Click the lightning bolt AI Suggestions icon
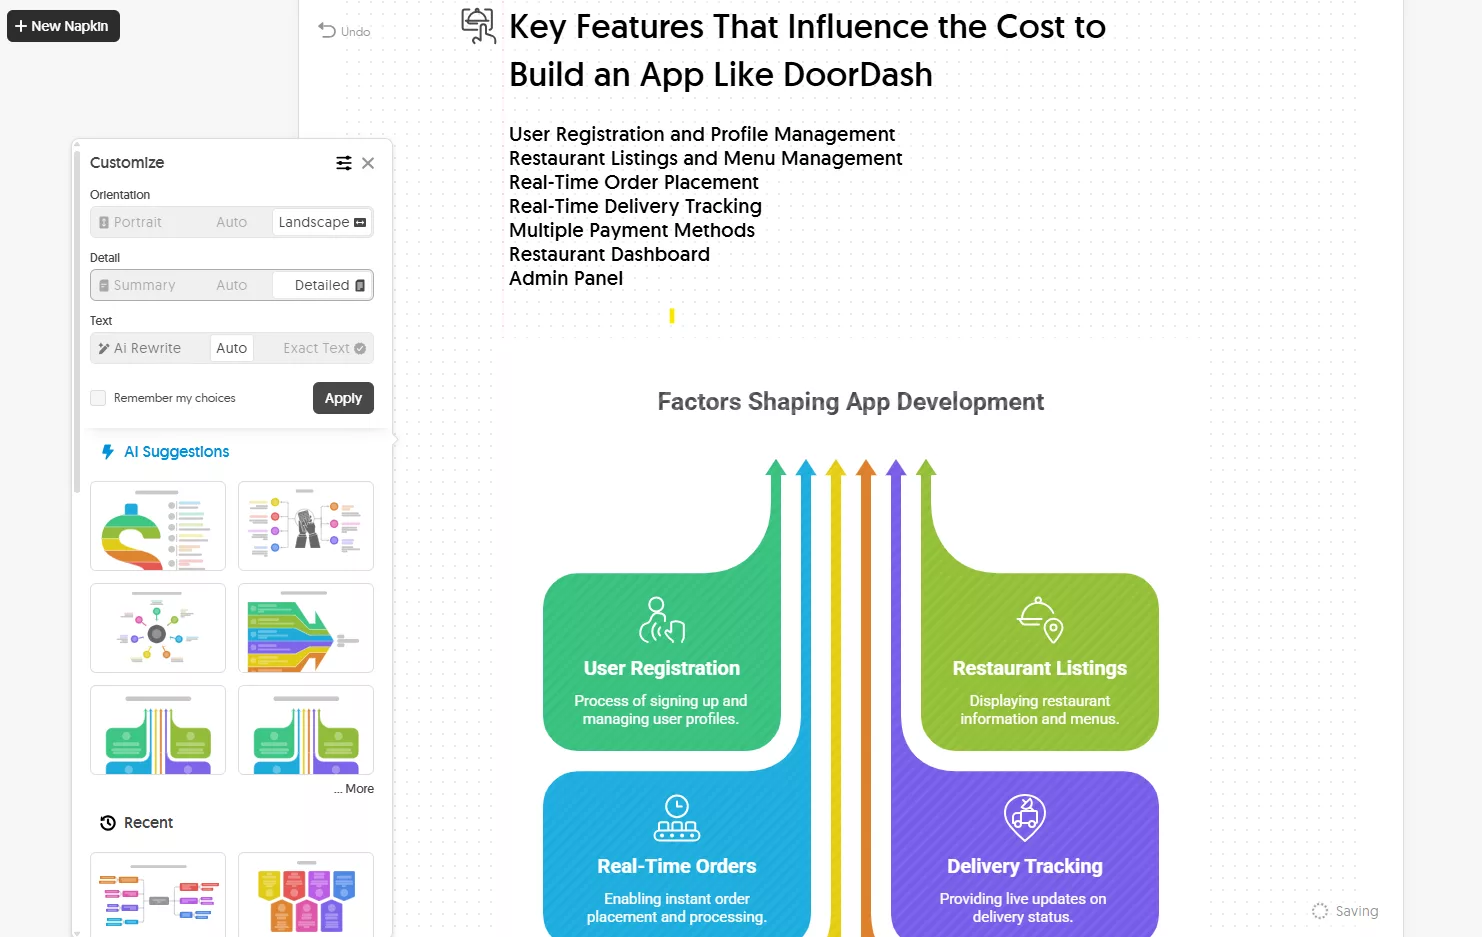 (108, 452)
